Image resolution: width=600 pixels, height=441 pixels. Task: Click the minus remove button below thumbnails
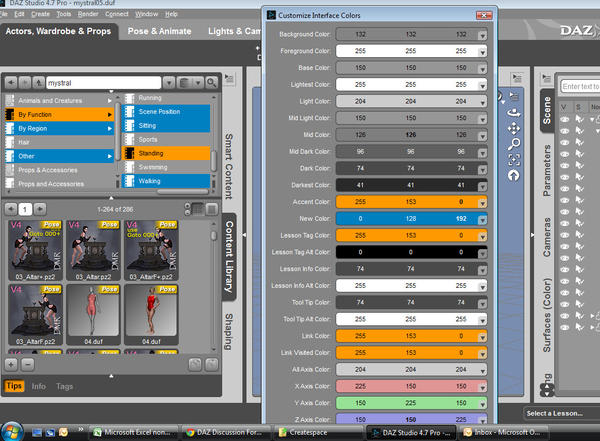[x=28, y=364]
